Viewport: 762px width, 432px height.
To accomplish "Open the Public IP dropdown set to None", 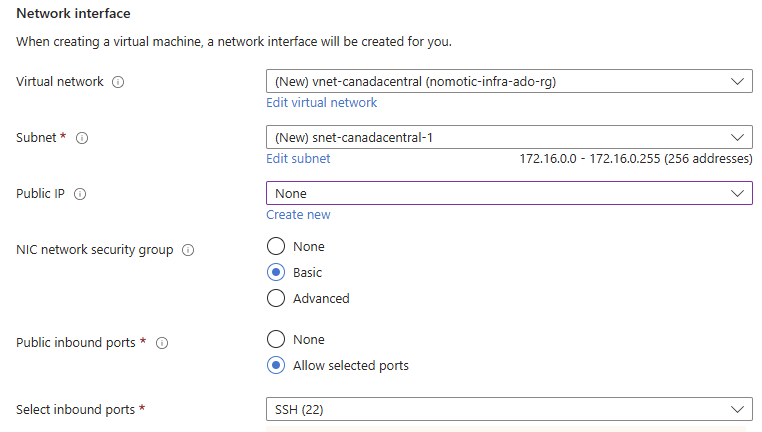I will click(x=509, y=193).
